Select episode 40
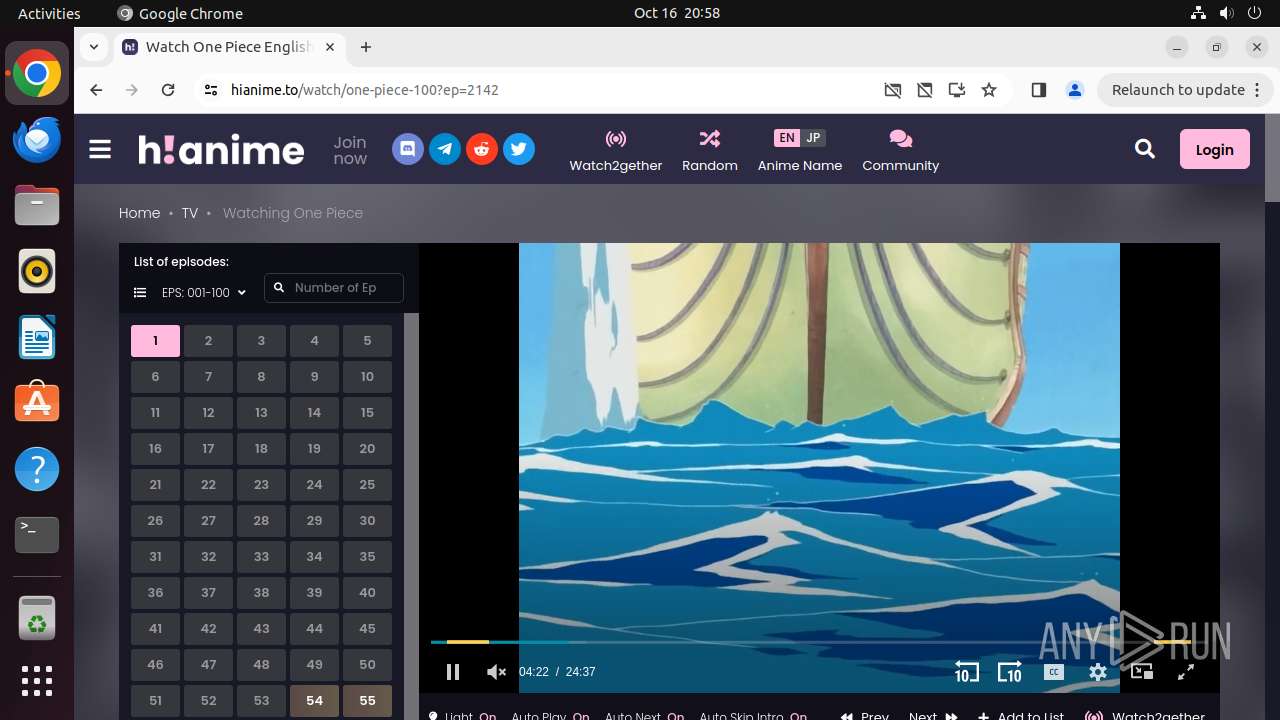The image size is (1280, 720). tap(367, 593)
